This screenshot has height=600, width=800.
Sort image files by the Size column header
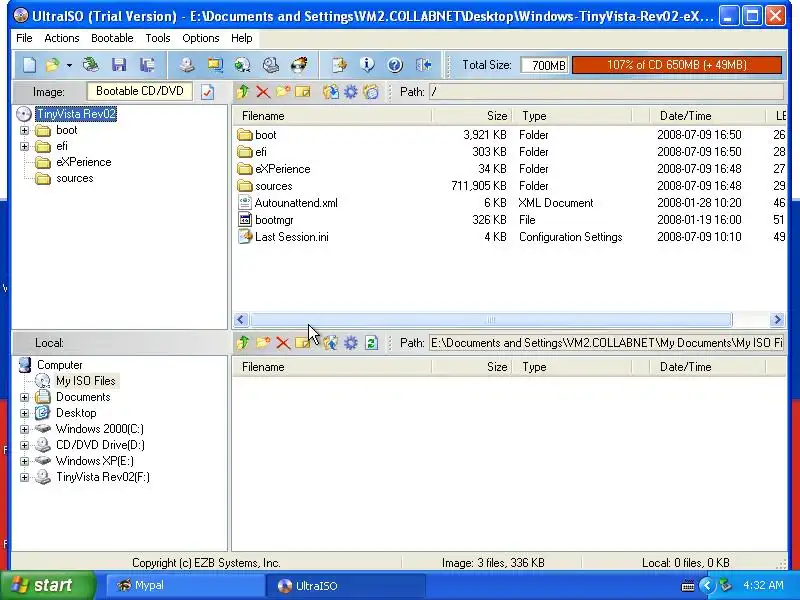coord(472,116)
